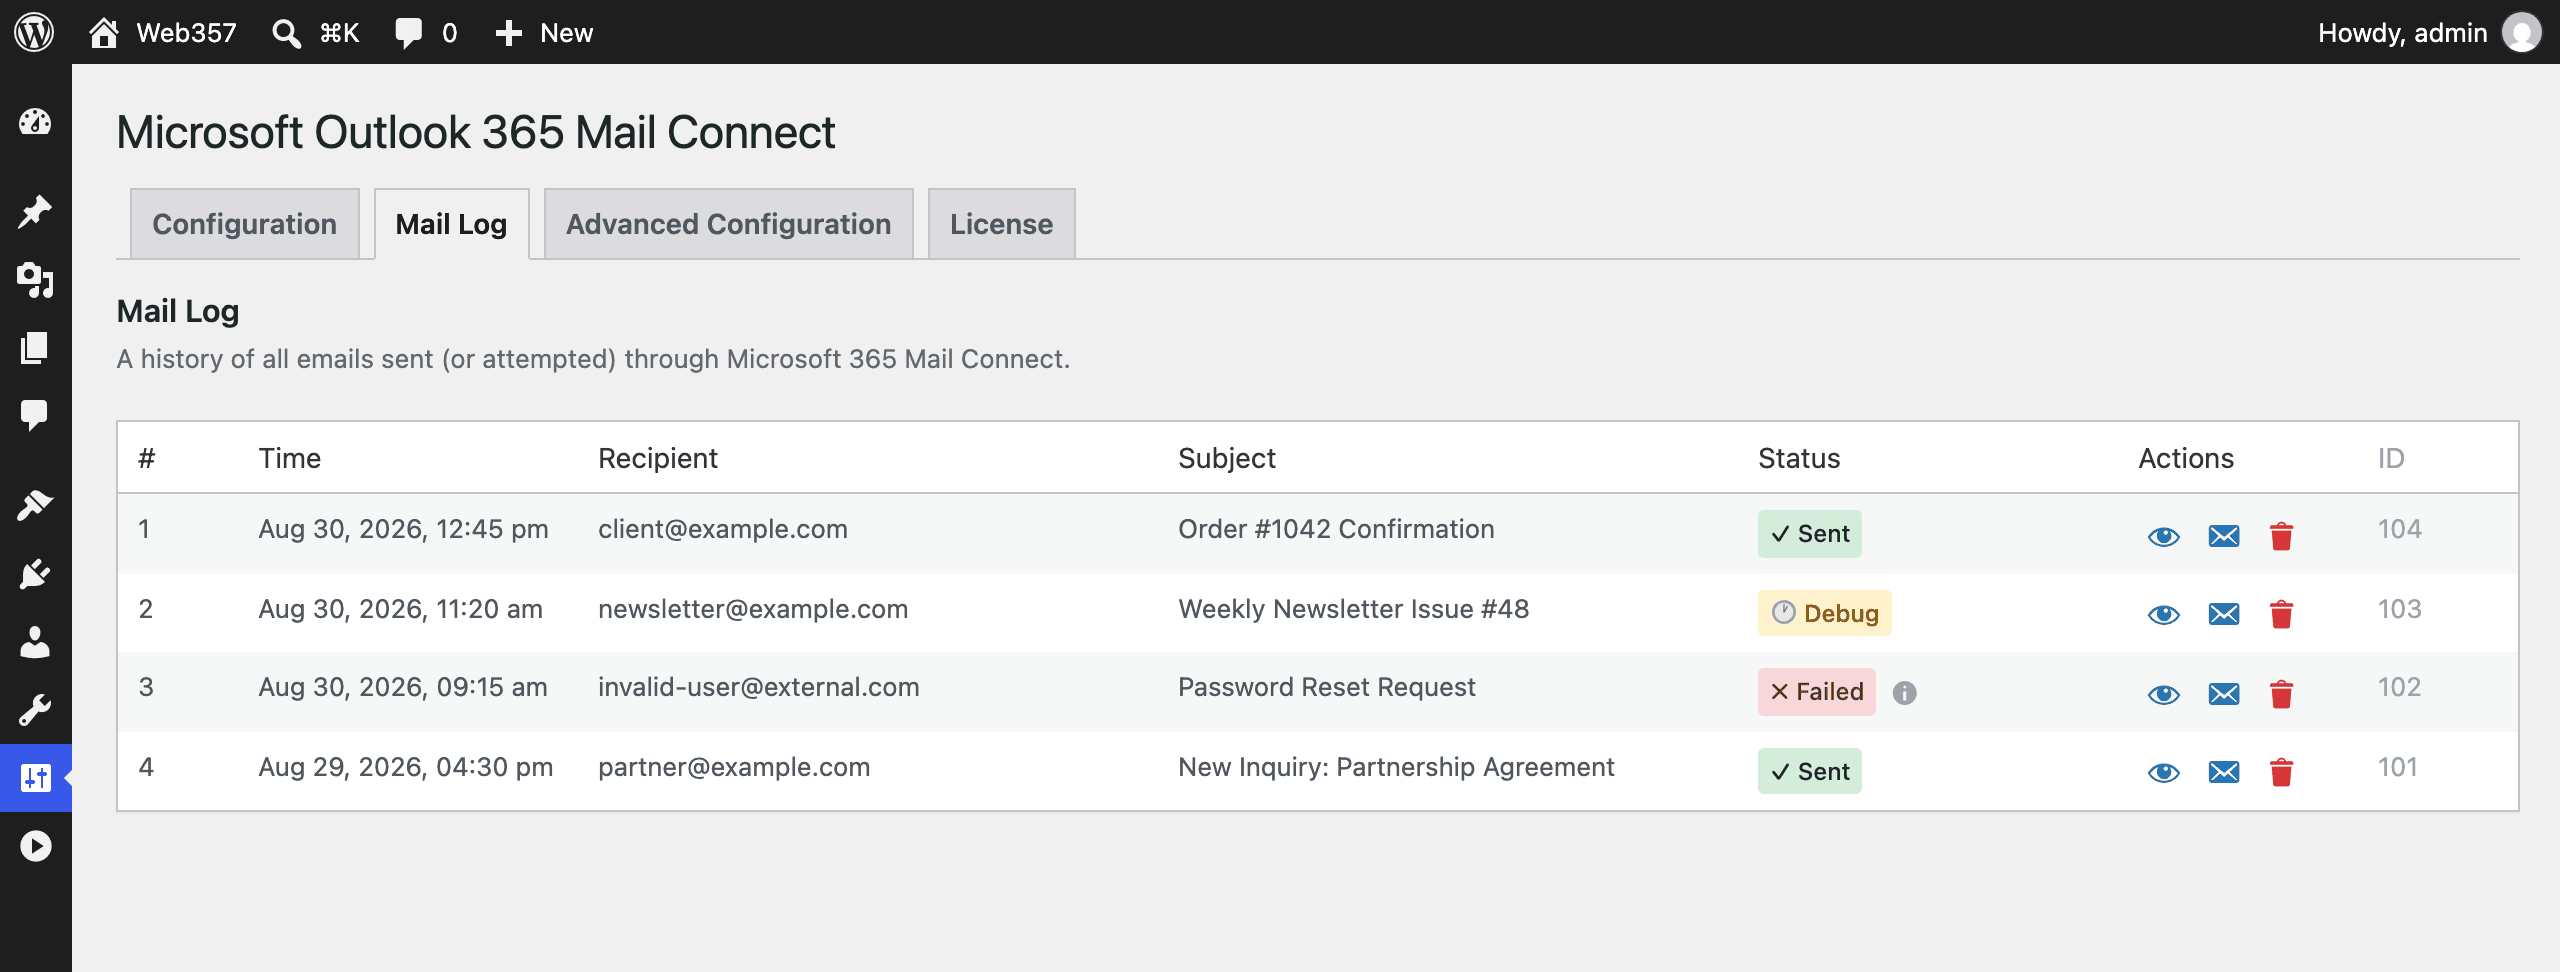Screen dimensions: 2560x972
Task: Open the Howdy, admin profile menu
Action: (x=2429, y=32)
